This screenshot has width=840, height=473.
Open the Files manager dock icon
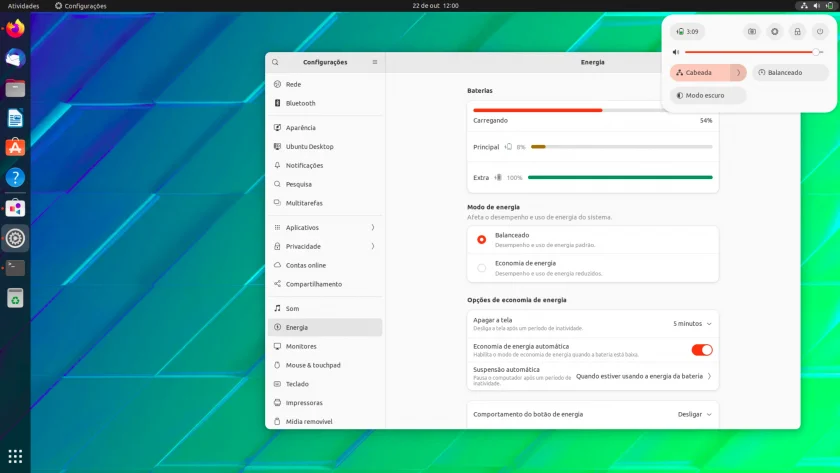pyautogui.click(x=15, y=88)
